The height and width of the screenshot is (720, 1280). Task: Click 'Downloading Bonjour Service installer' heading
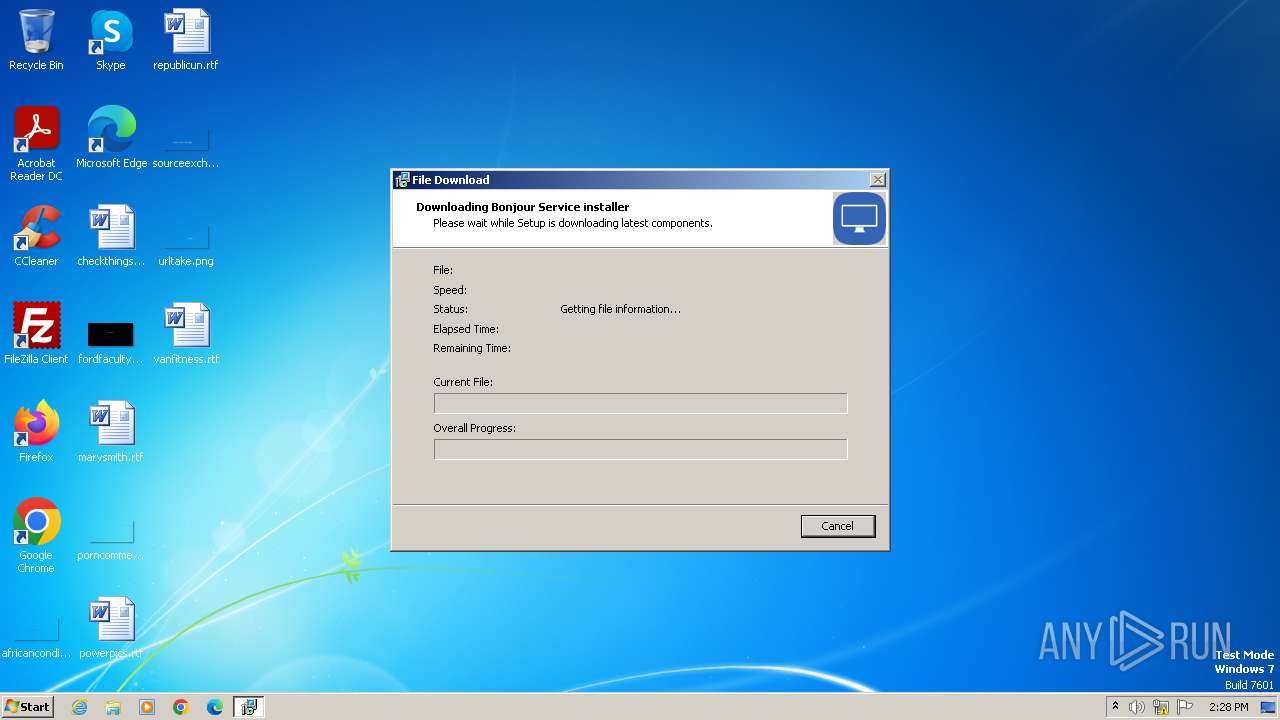(523, 207)
